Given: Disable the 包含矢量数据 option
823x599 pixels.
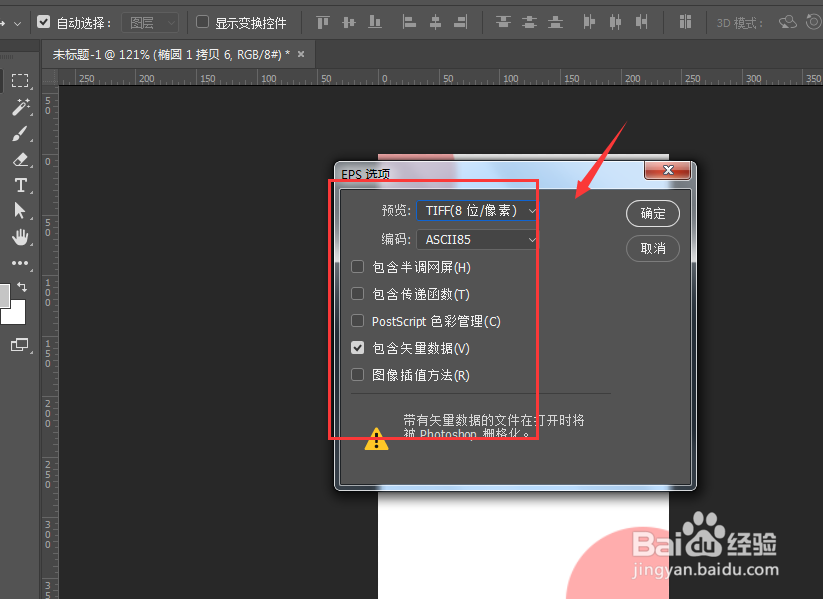Looking at the screenshot, I should (357, 347).
